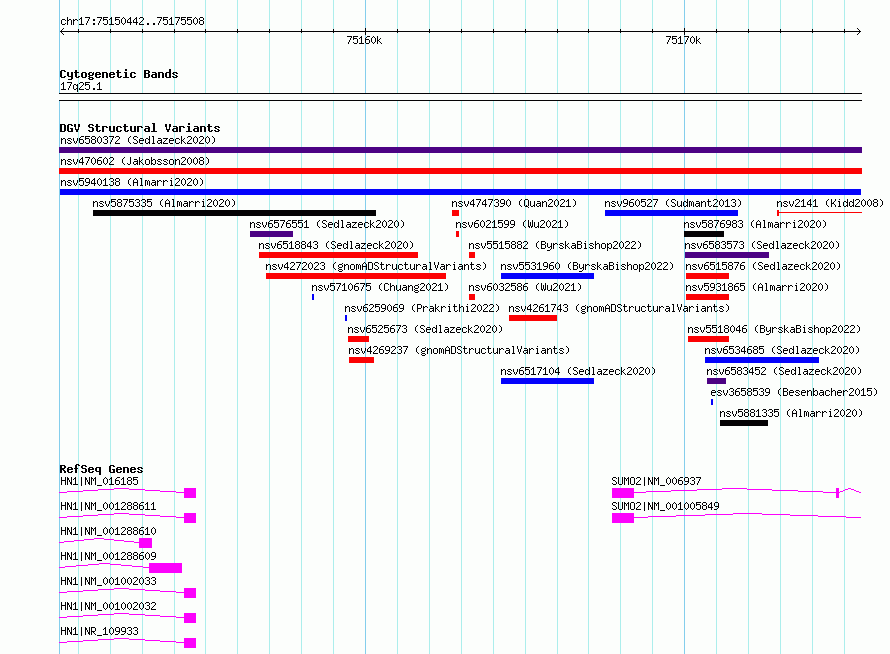Select the nsv960527 (Sudmant2013) label

673,203
